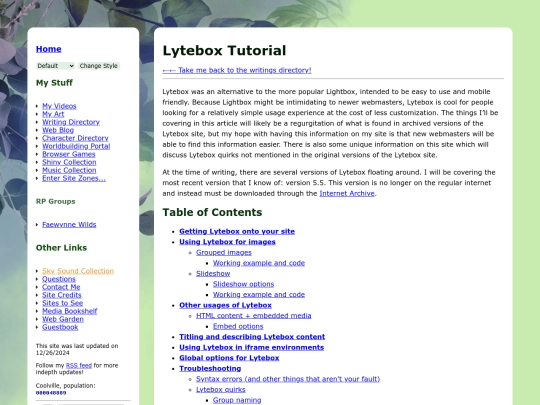The image size is (540, 405).
Task: Click the last updated date 12/26/2024
Action: coord(53,353)
